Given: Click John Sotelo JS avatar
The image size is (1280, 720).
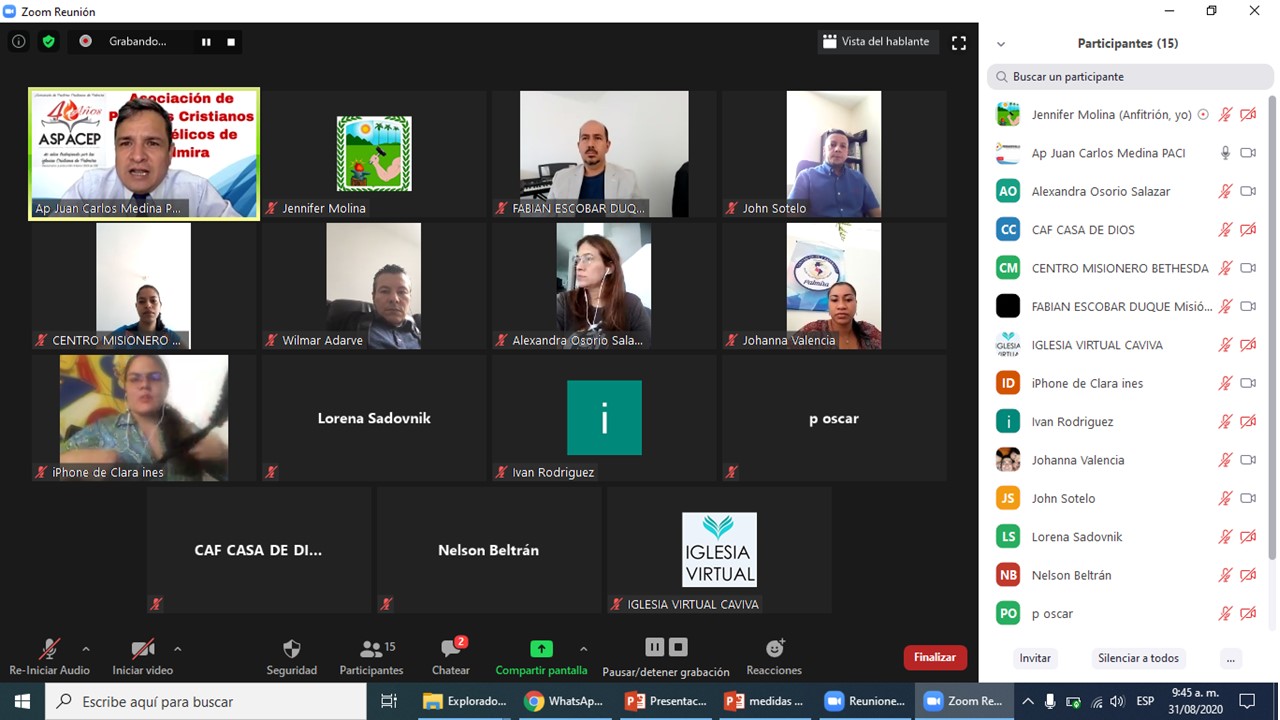Looking at the screenshot, I should 1008,498.
